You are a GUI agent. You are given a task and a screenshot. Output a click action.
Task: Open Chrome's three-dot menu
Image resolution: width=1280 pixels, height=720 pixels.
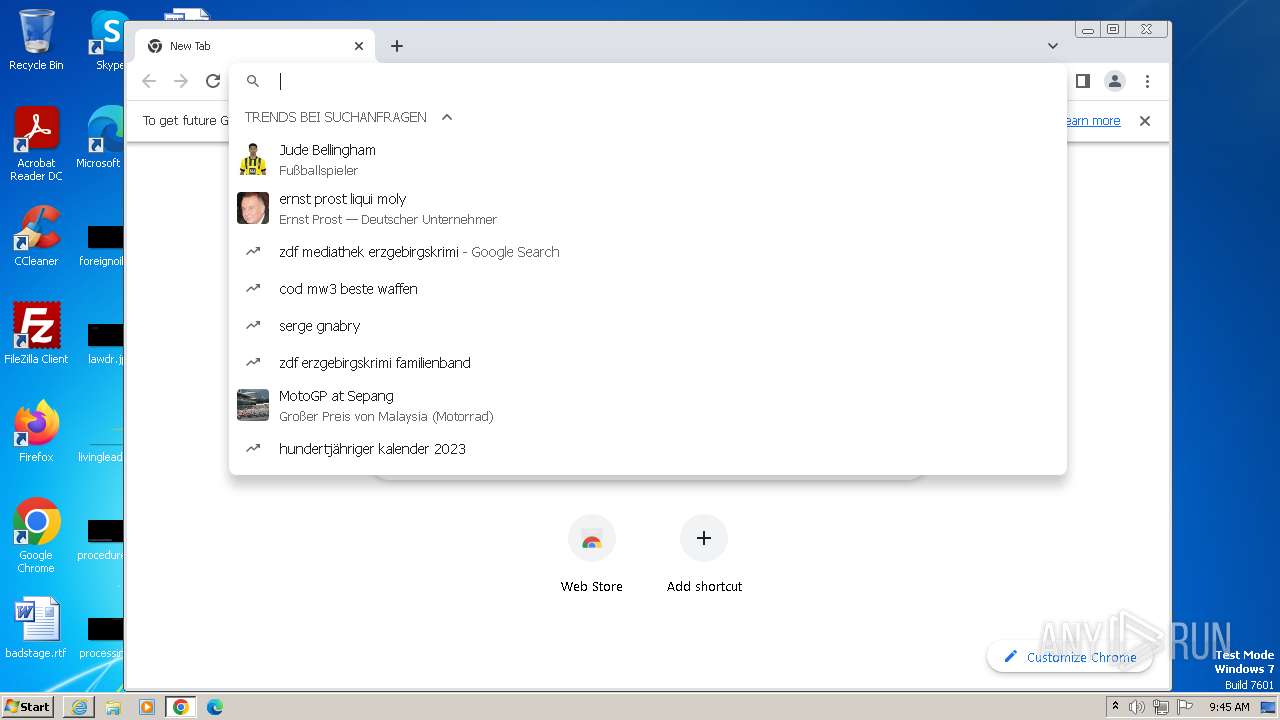click(x=1147, y=81)
